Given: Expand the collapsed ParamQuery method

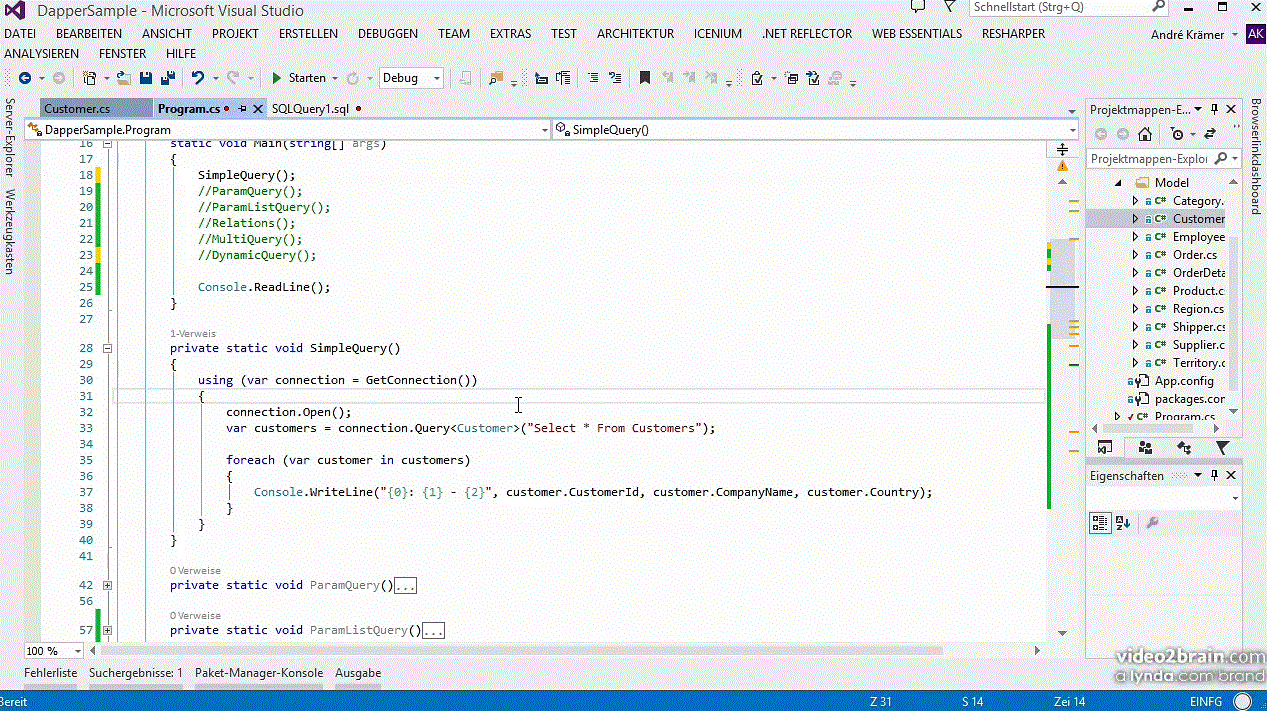Looking at the screenshot, I should 107,586.
